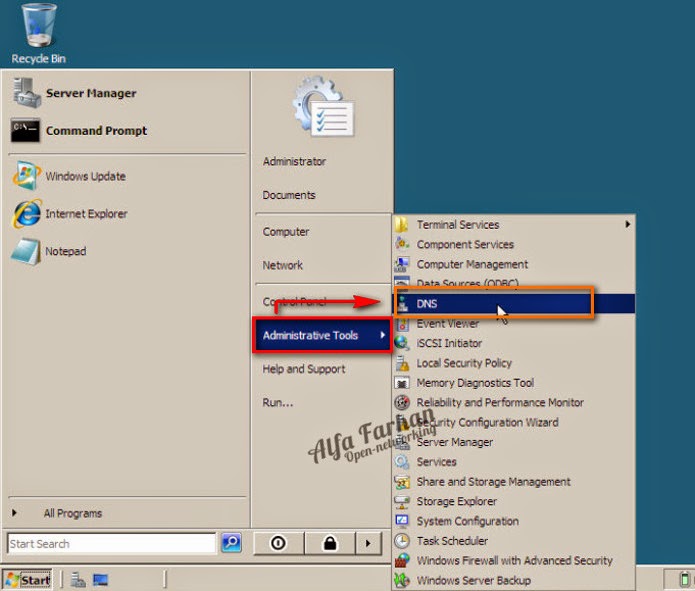Launch the Command Prompt icon
Viewport: 695px width, 591px height.
pos(25,130)
